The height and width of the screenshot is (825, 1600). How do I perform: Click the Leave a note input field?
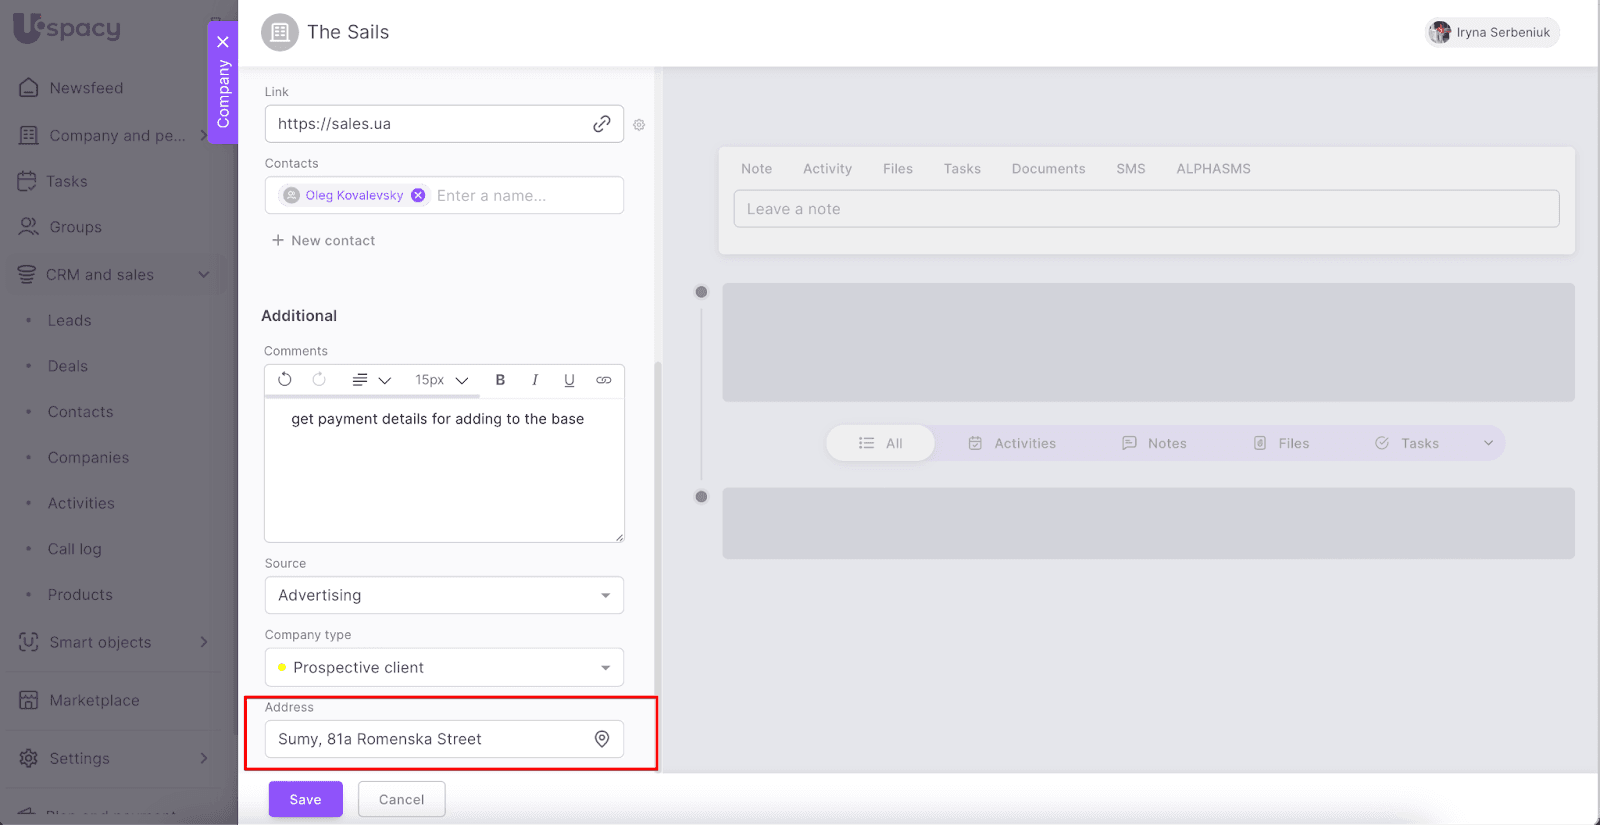[x=1146, y=209]
